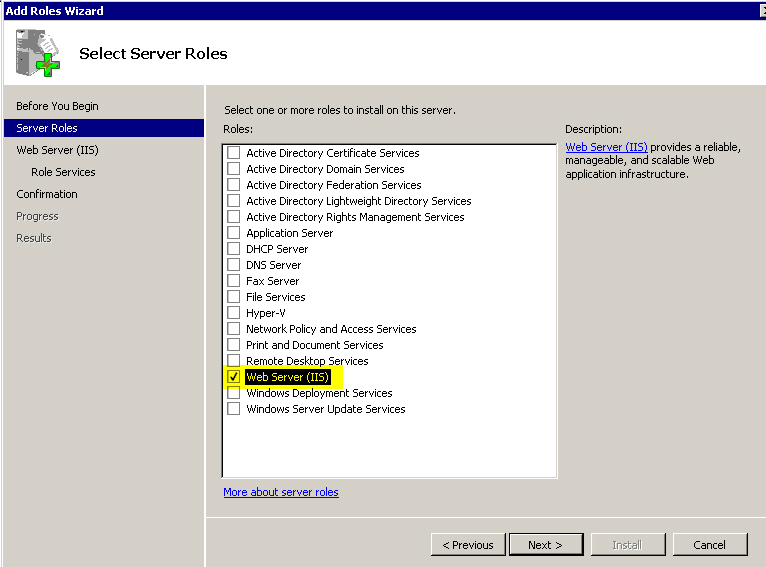The width and height of the screenshot is (766, 567).
Task: Click the server wizard header icon
Action: [38, 53]
